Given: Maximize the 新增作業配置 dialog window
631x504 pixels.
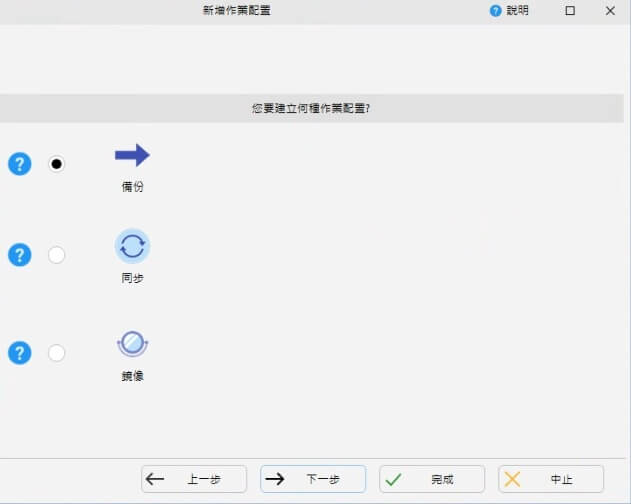Looking at the screenshot, I should (570, 11).
